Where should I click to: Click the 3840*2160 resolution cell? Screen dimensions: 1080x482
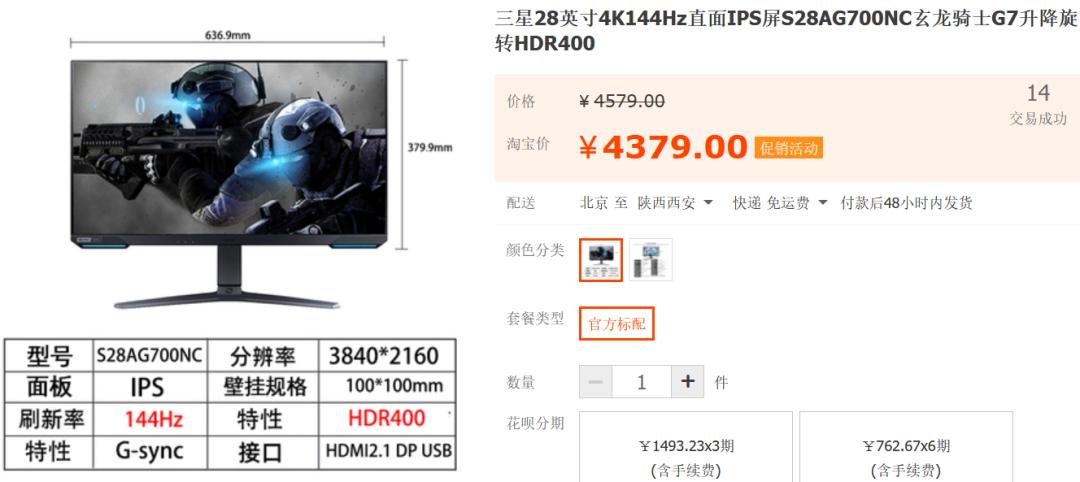point(384,356)
